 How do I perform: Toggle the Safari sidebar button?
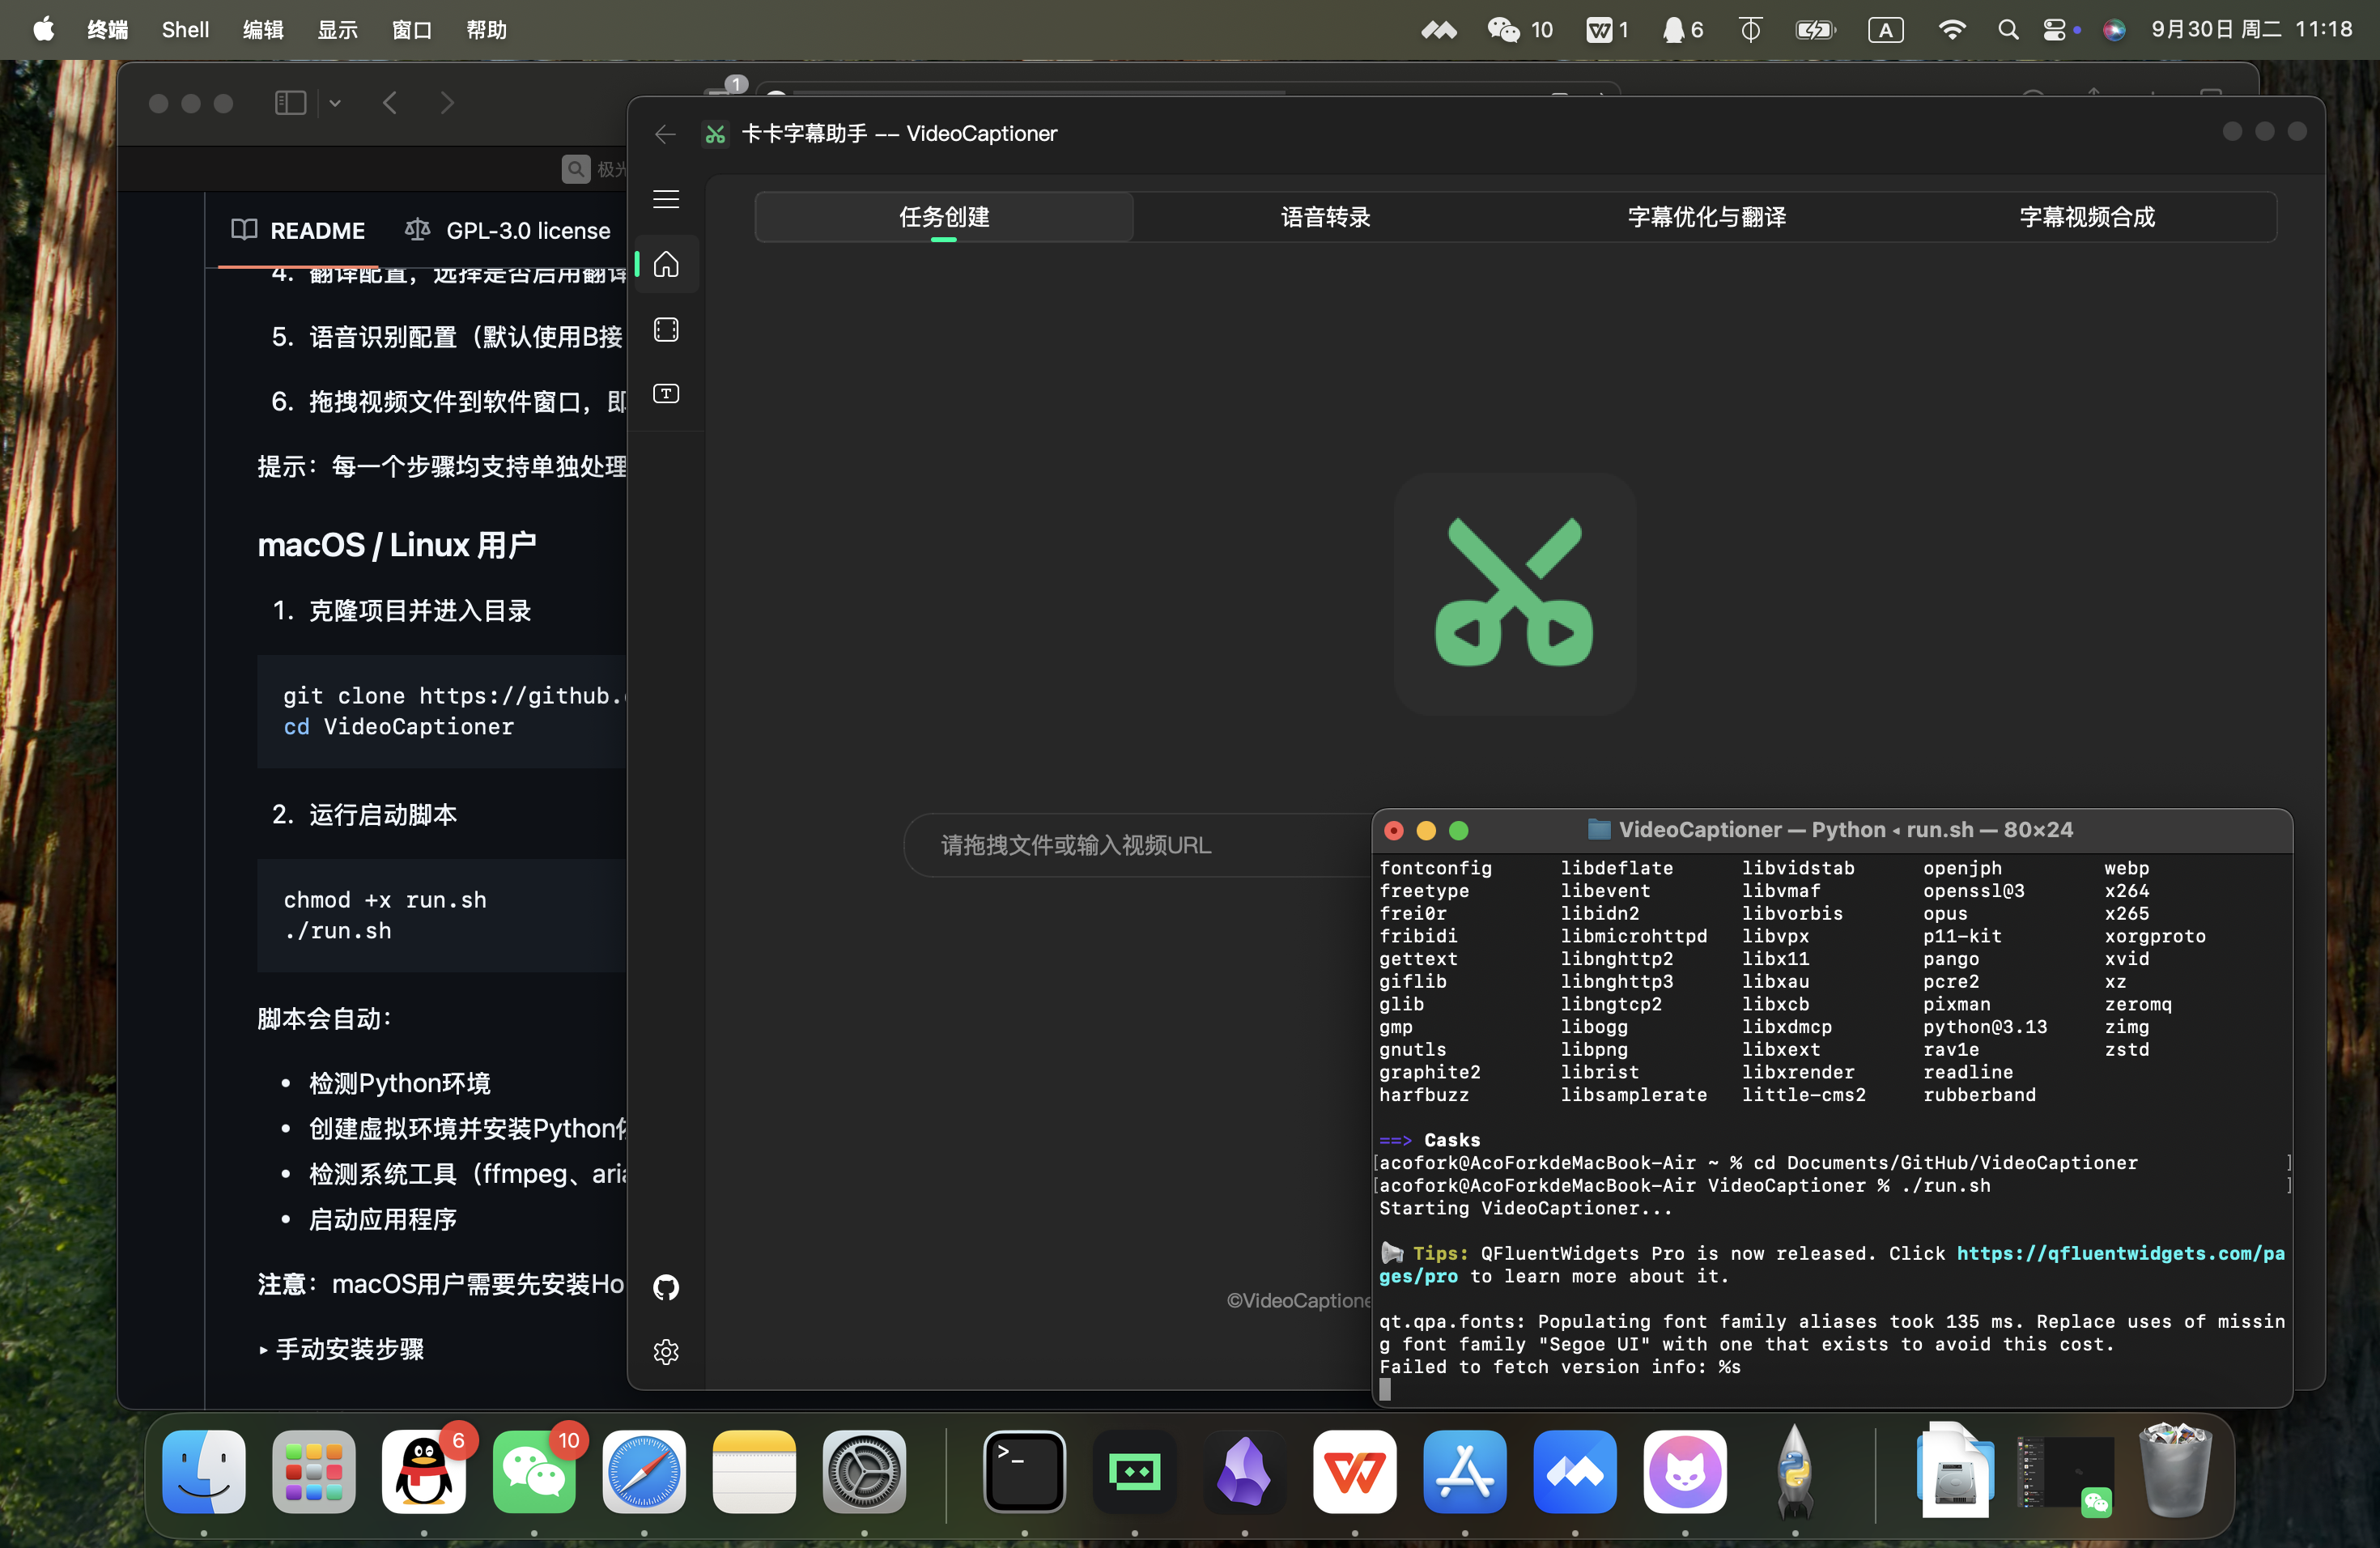pyautogui.click(x=290, y=103)
